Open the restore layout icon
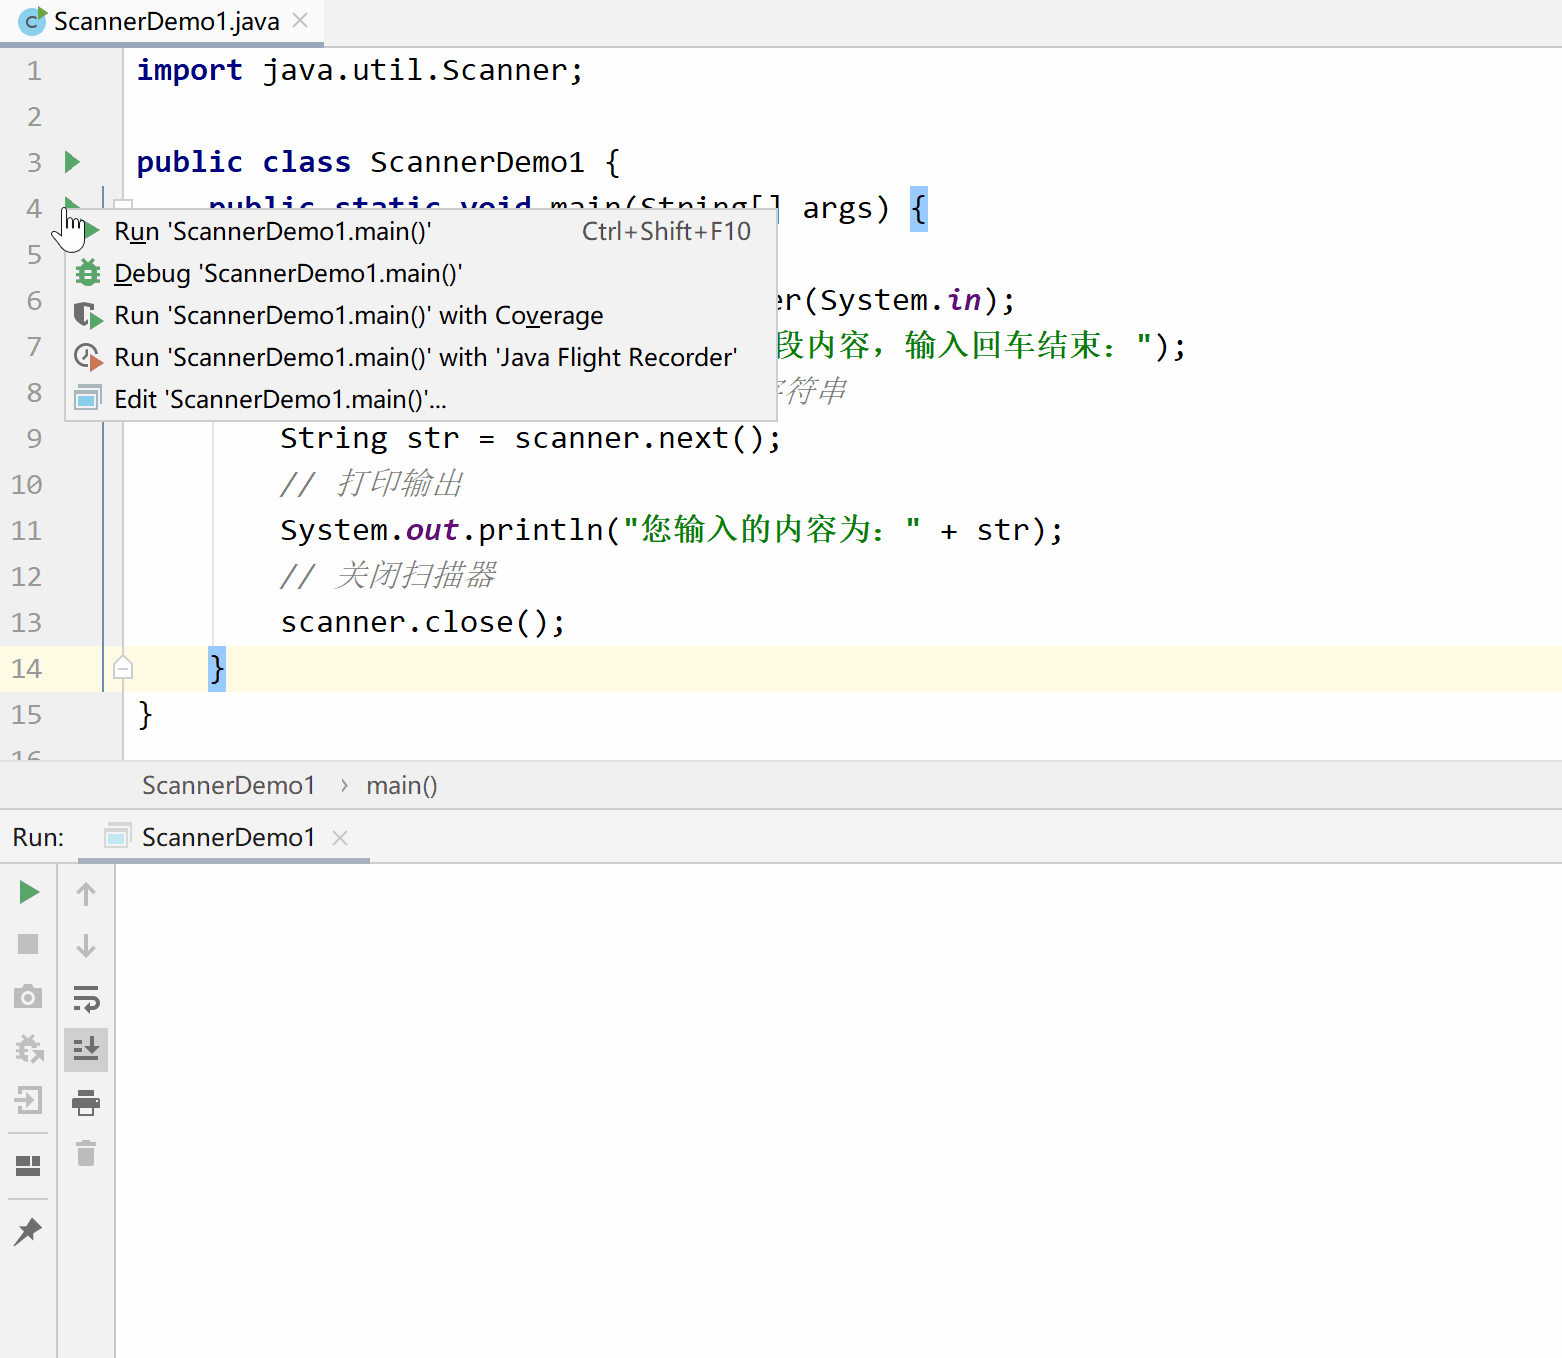Screen dimensions: 1562x1358 pyautogui.click(x=28, y=1166)
